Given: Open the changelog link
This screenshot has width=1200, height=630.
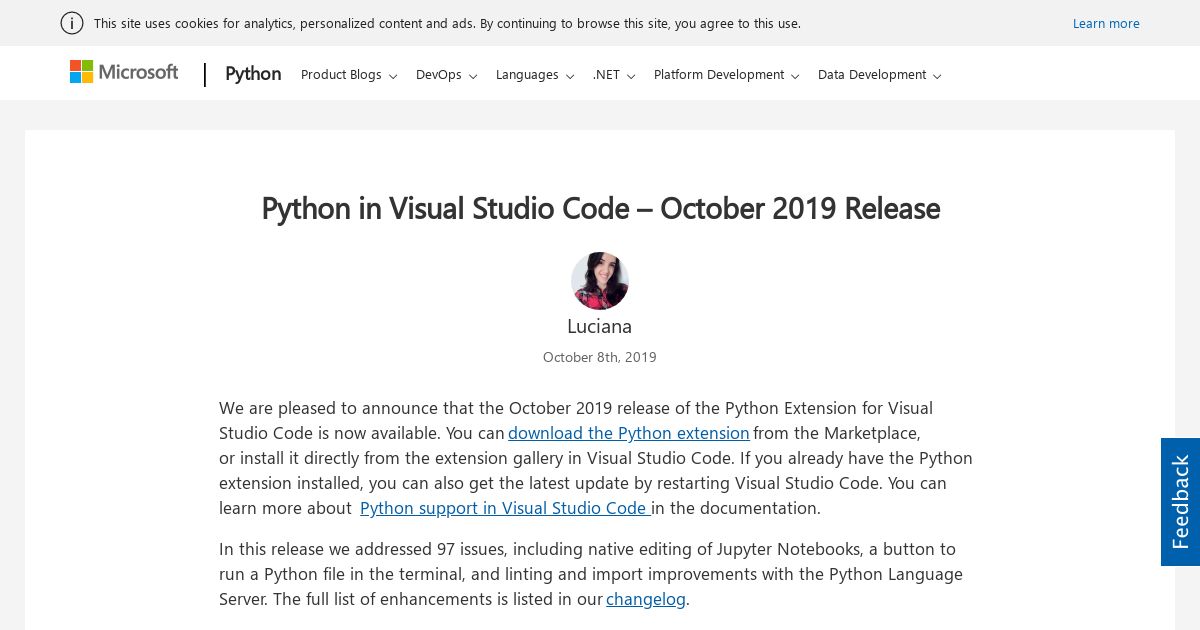Looking at the screenshot, I should pyautogui.click(x=646, y=599).
